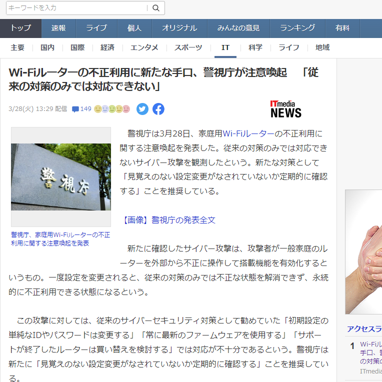Select the みんなの意見 tab

point(238,28)
